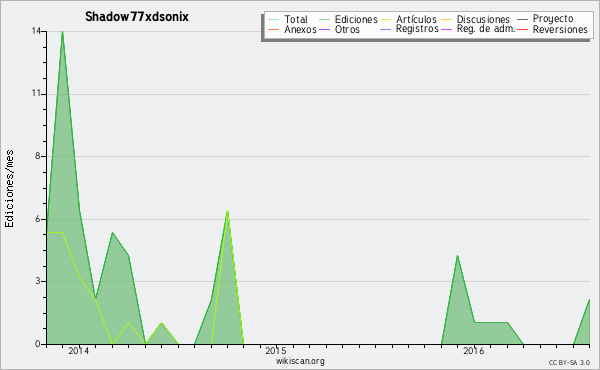
Task: Click the late-2015 peak near 4 edits
Action: coord(457,256)
